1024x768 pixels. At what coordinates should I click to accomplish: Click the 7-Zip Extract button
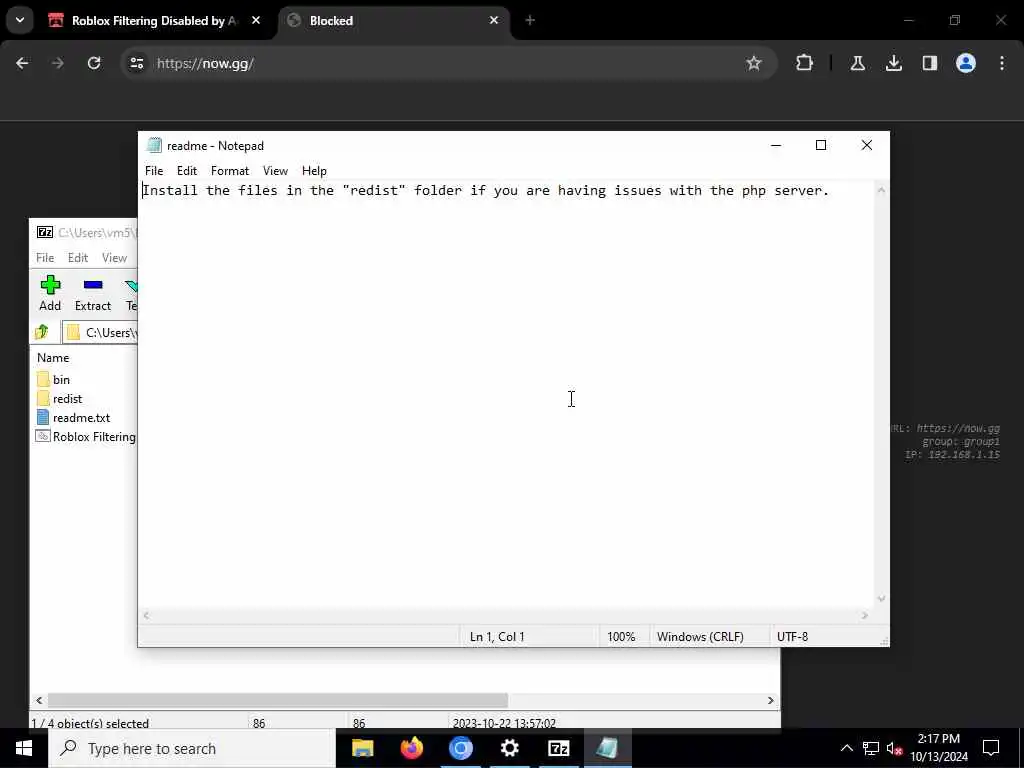[93, 293]
